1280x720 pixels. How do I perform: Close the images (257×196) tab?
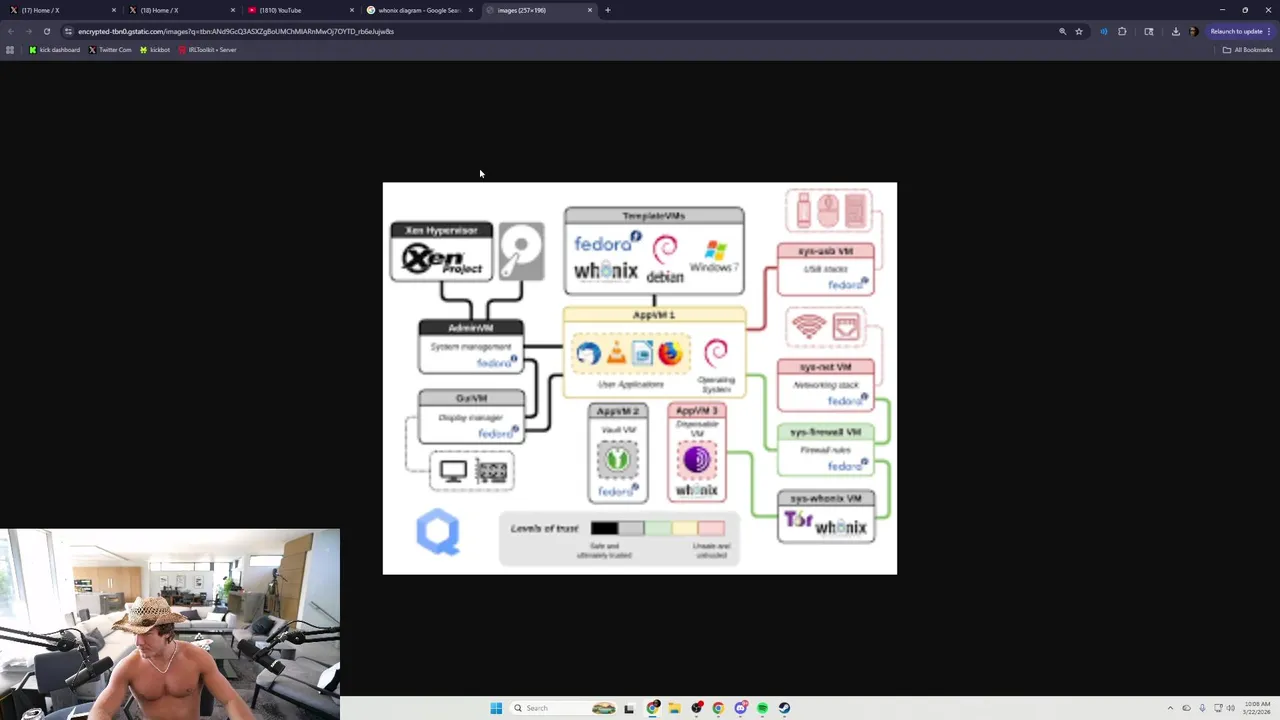coord(590,10)
